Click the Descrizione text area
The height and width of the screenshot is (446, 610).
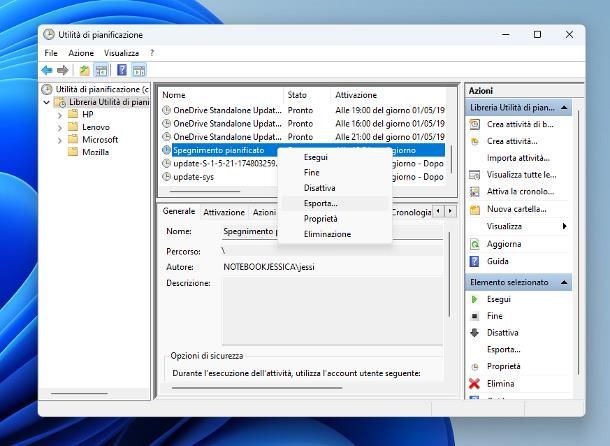[x=332, y=311]
